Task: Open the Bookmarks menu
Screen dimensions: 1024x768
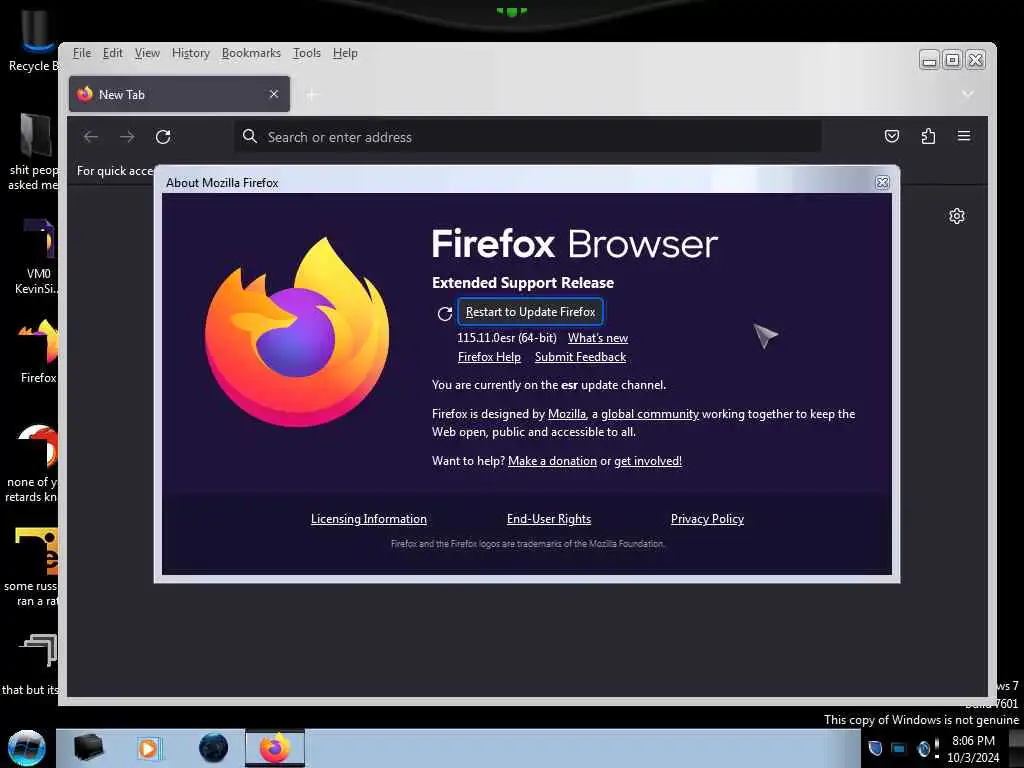Action: coord(251,53)
